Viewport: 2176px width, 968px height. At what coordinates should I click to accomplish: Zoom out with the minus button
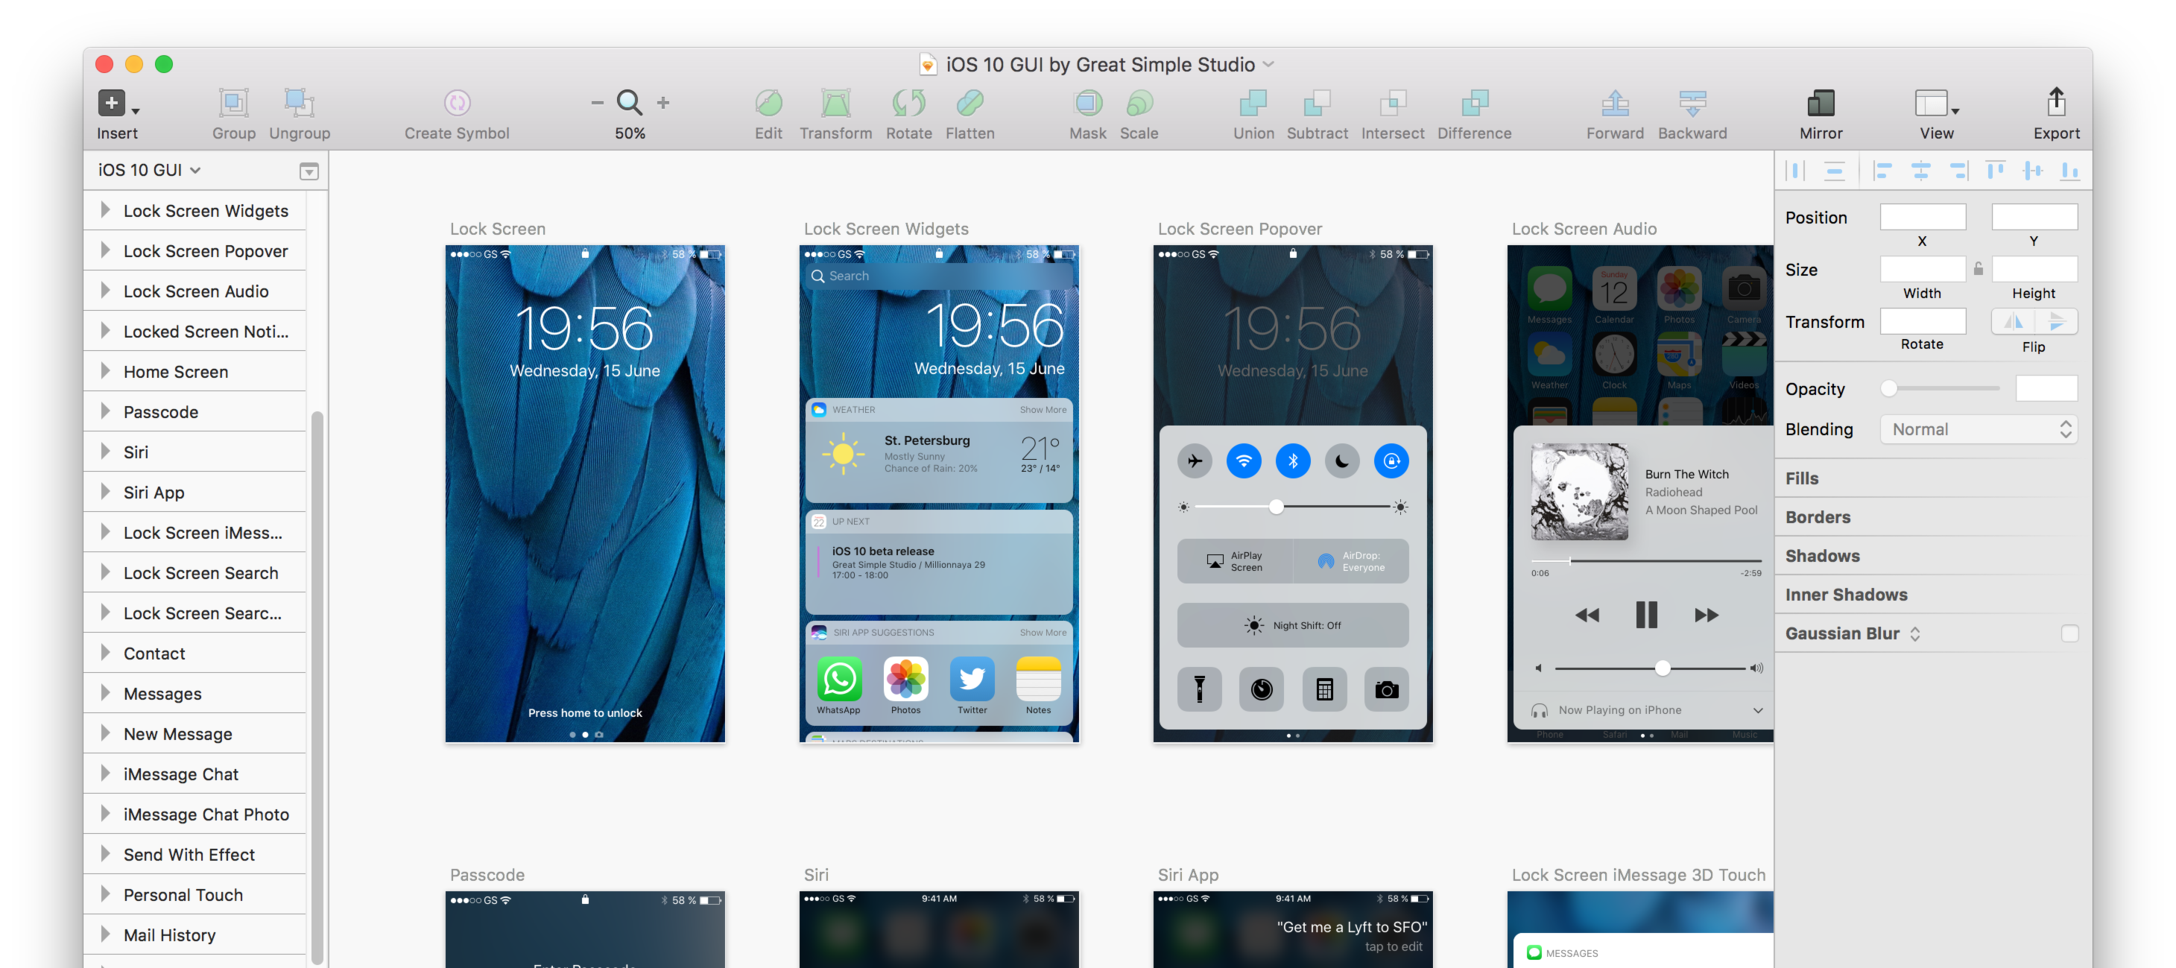click(597, 102)
